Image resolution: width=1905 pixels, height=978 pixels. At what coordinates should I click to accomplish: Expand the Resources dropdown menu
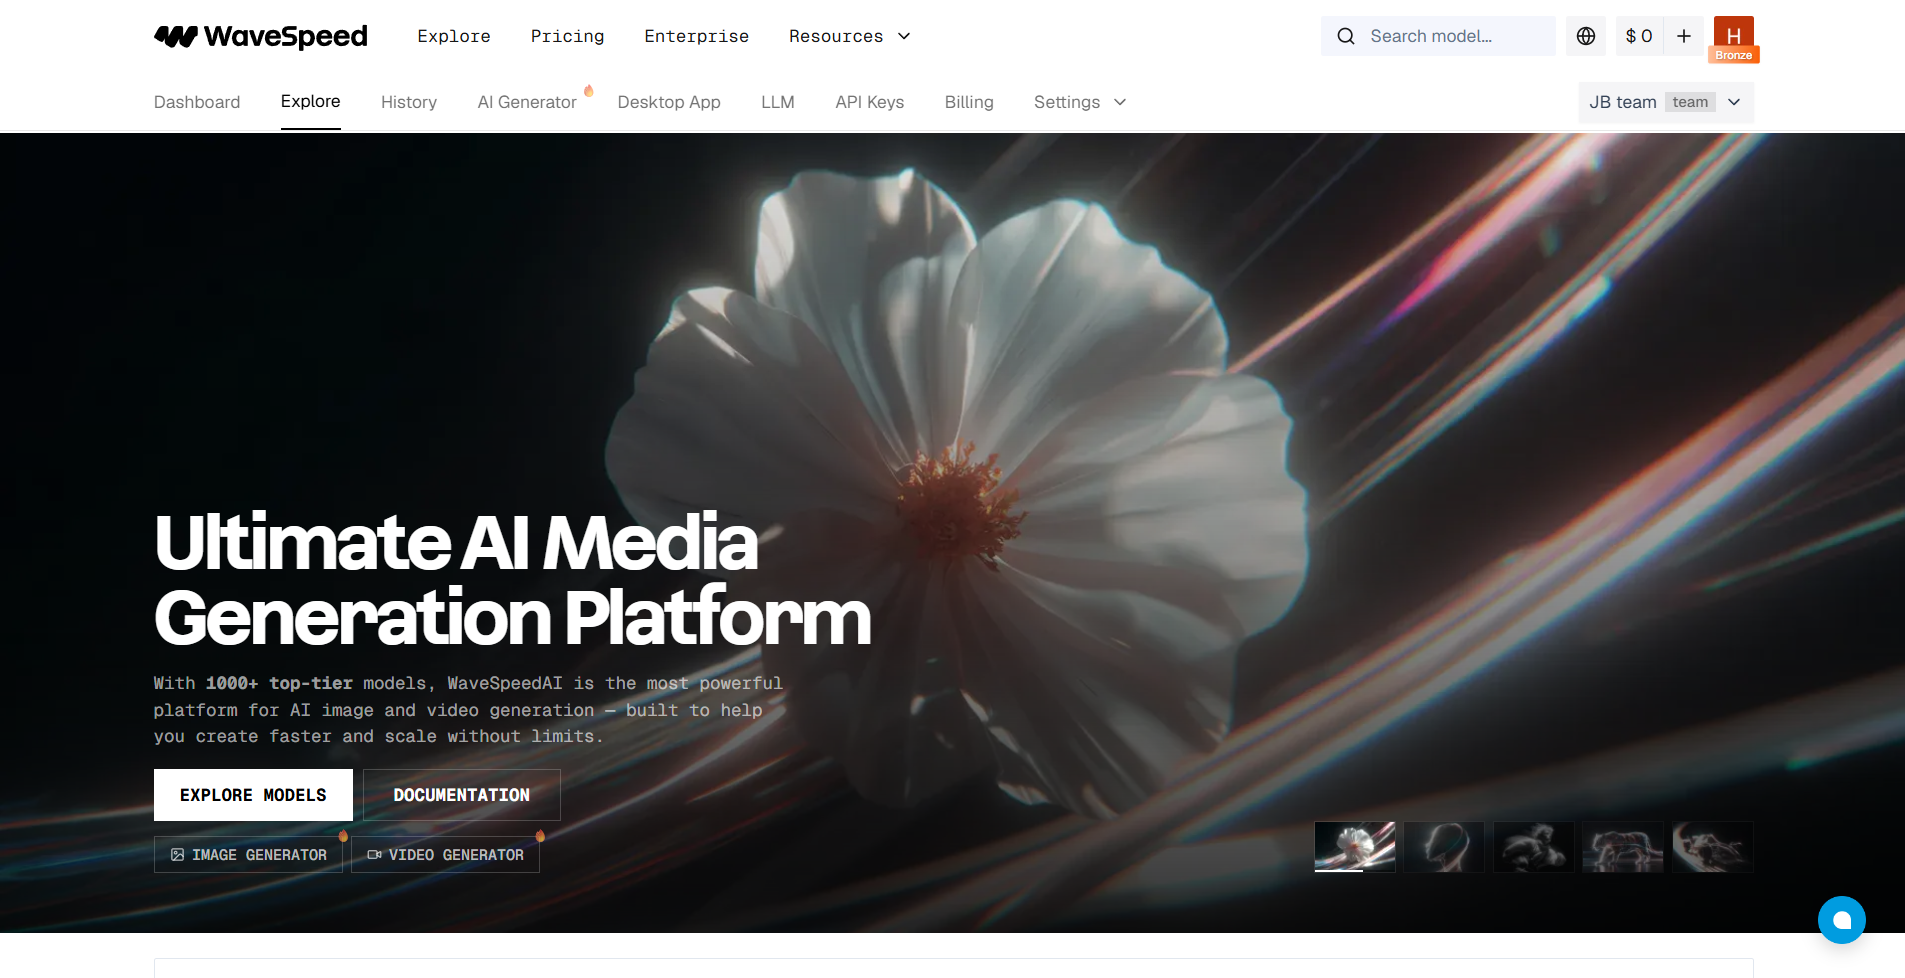(849, 36)
